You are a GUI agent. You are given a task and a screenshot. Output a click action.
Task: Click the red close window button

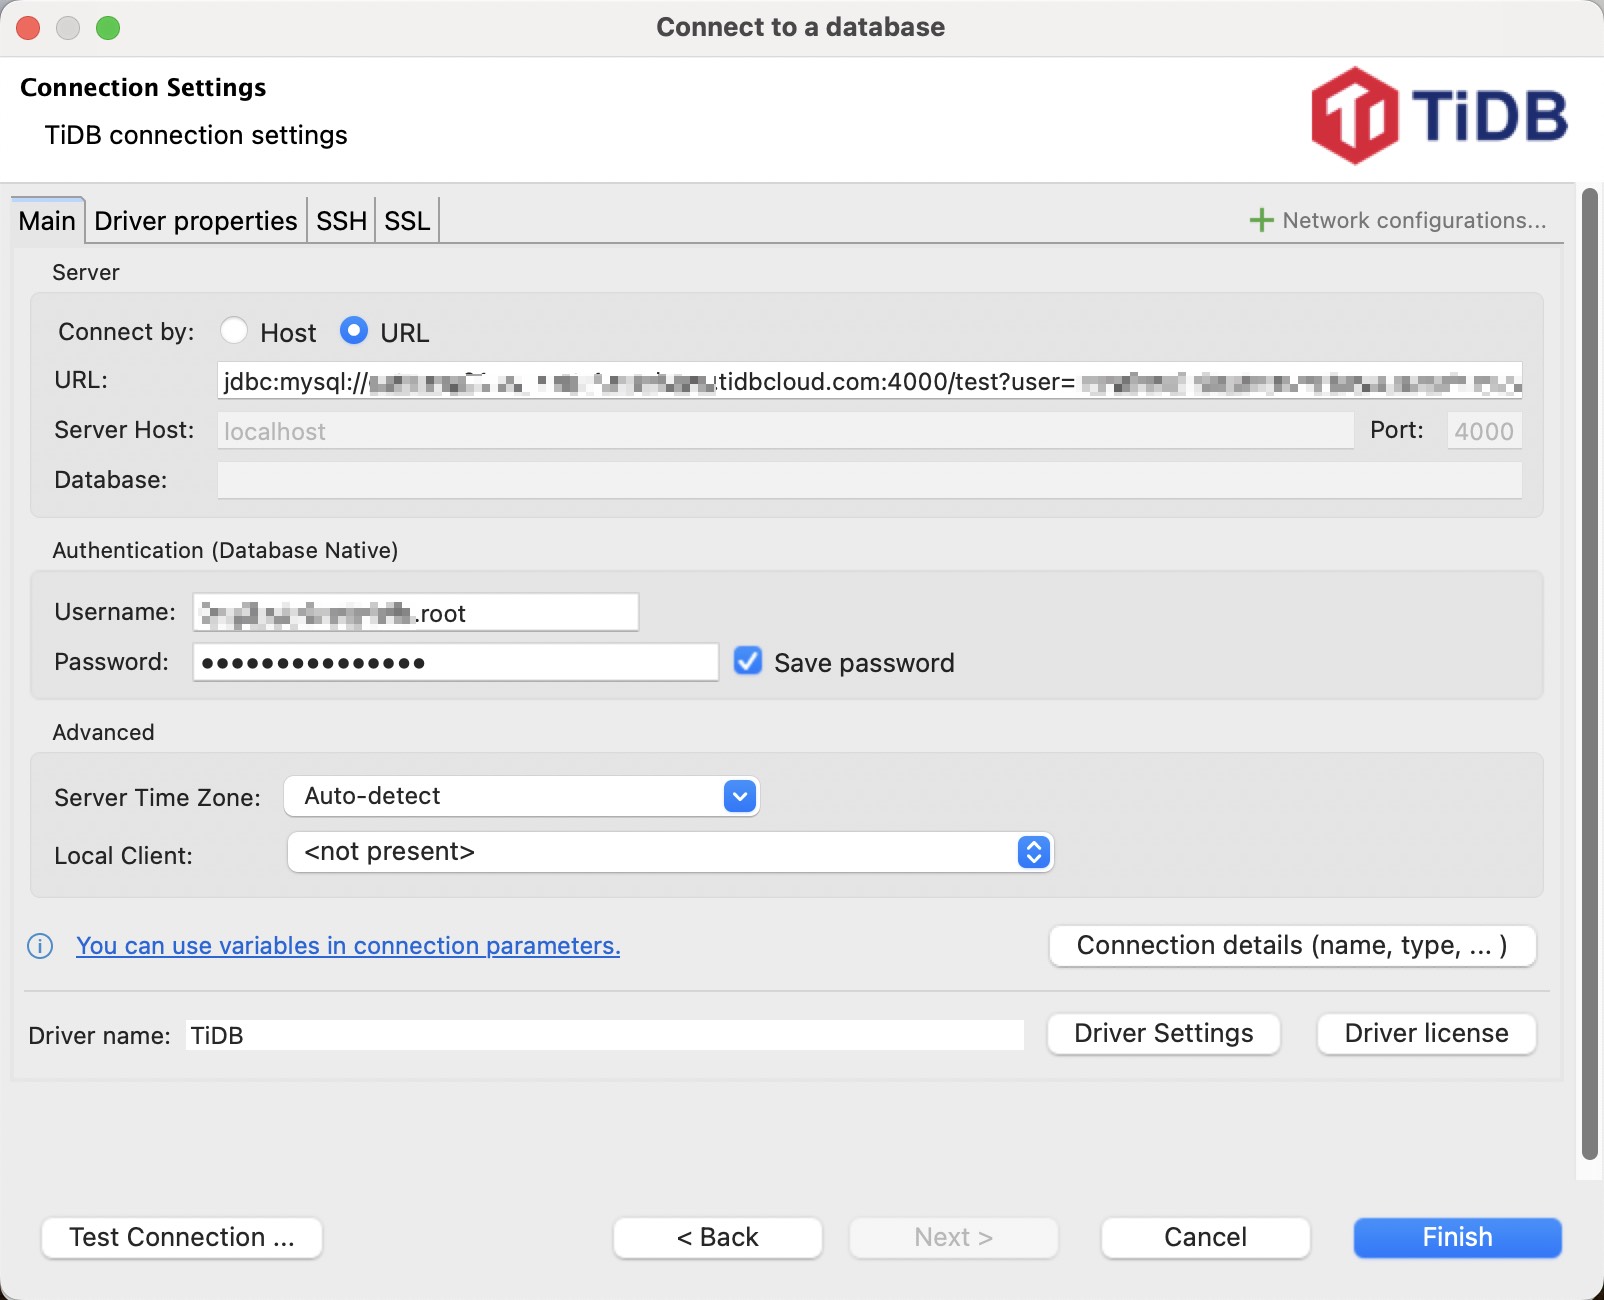tap(28, 28)
